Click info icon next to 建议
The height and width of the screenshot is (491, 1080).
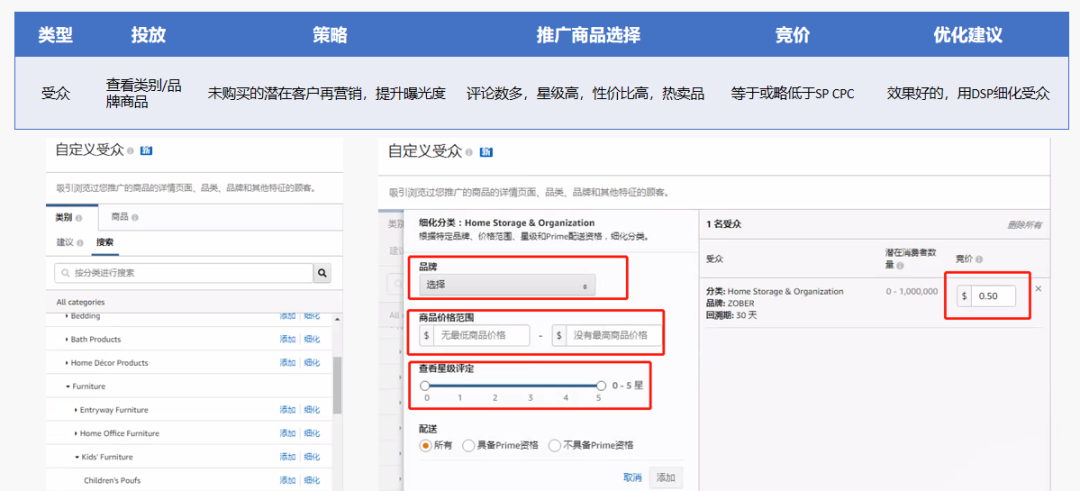click(80, 242)
